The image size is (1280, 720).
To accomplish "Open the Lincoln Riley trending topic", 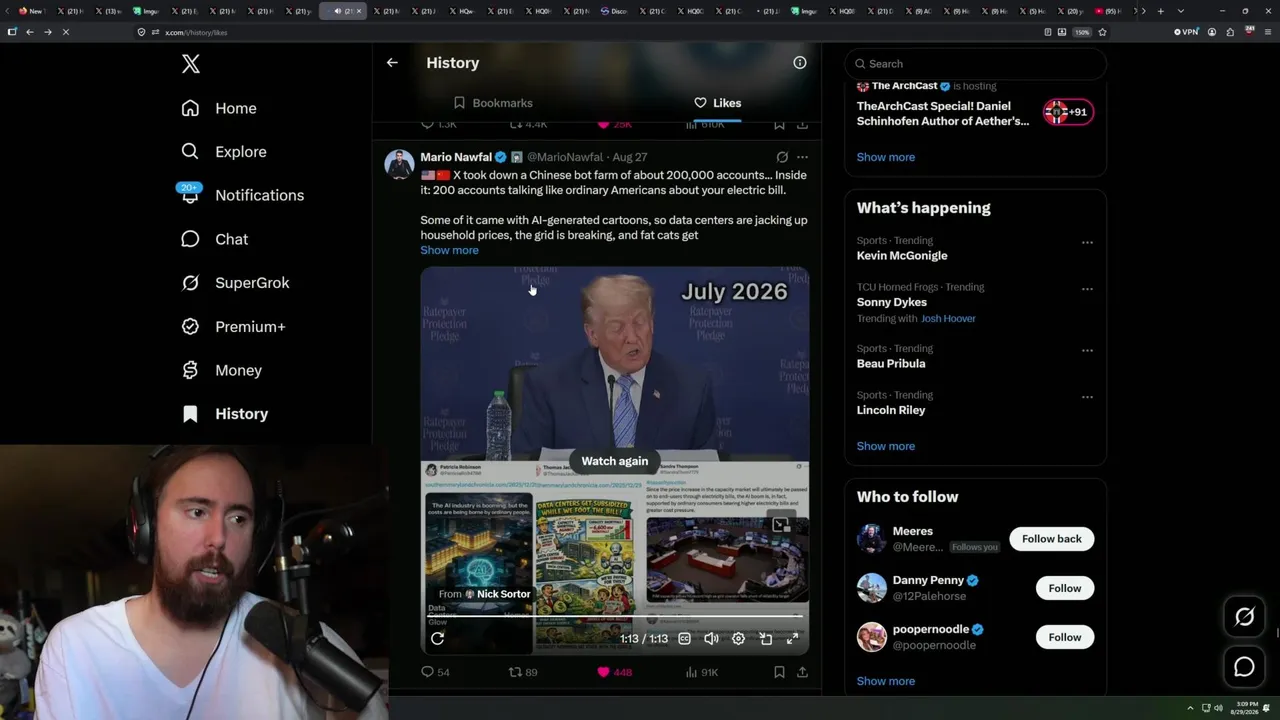I will coord(891,410).
